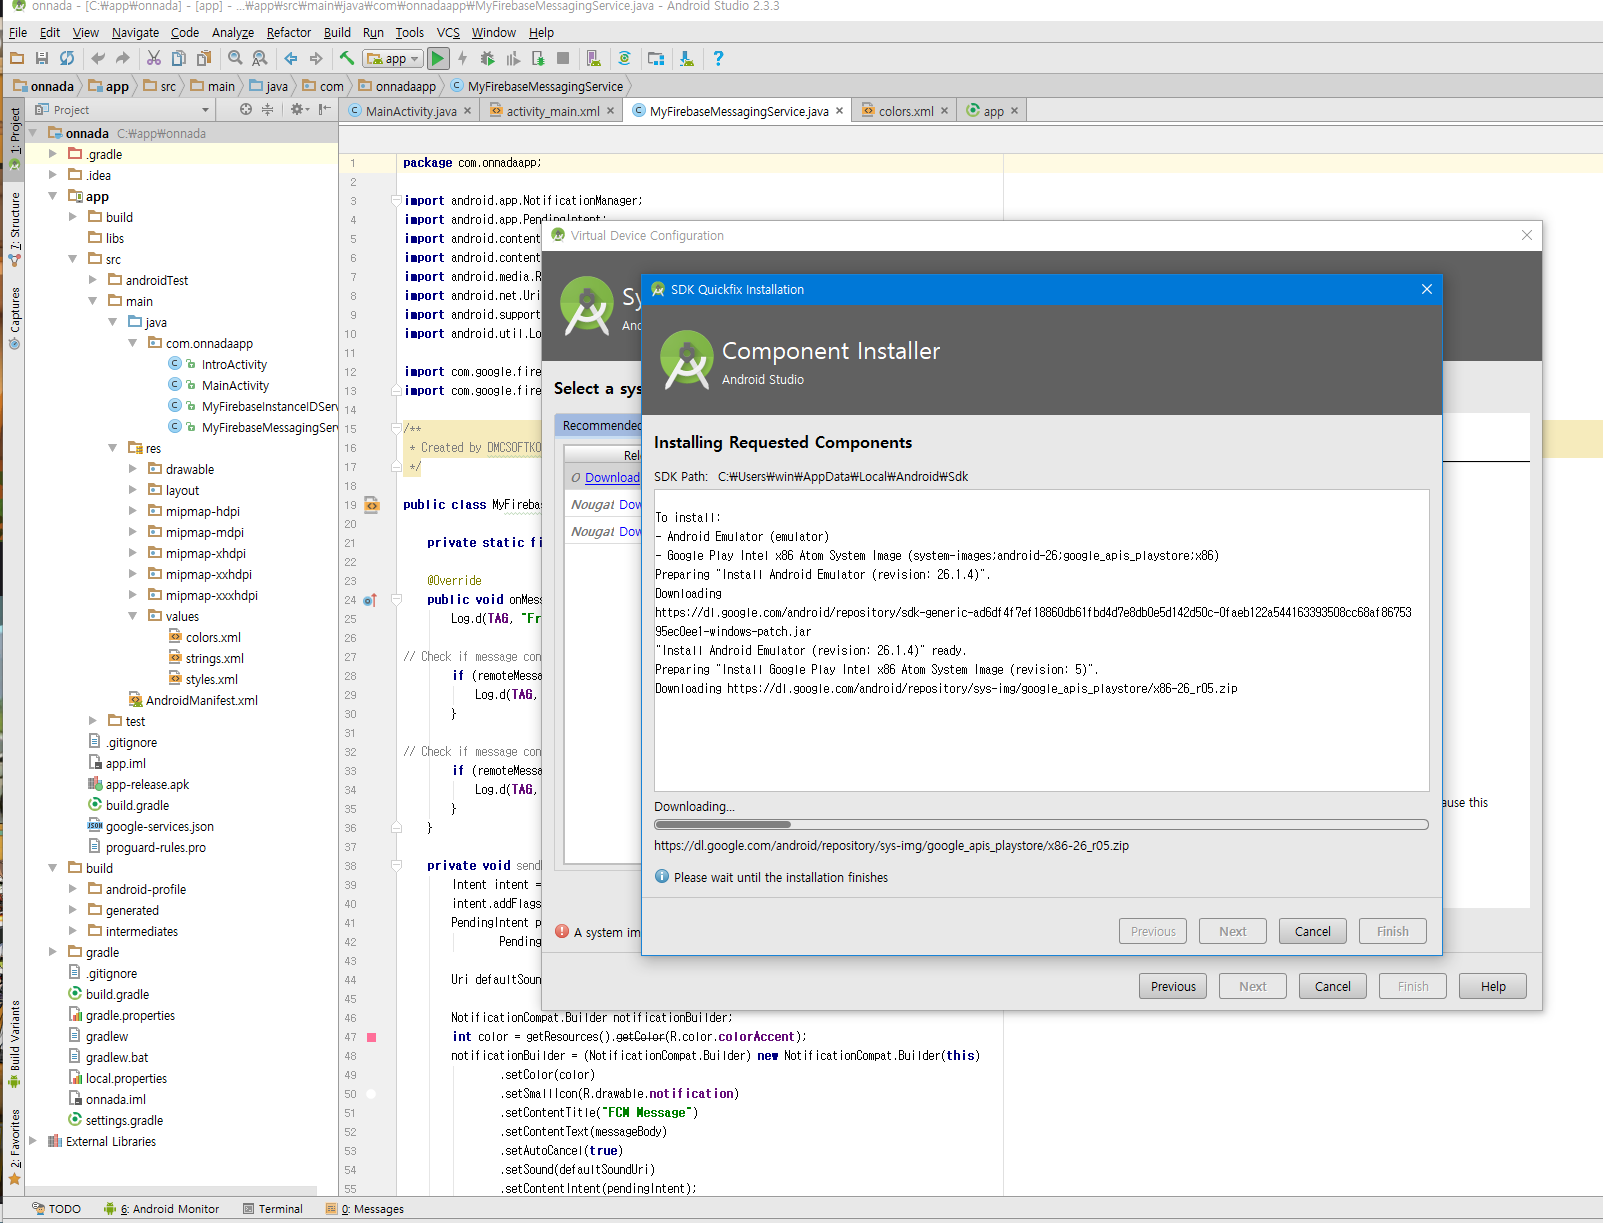Collapse the values folder in project tree
Screen dimensions: 1603x1223
[x=133, y=616]
